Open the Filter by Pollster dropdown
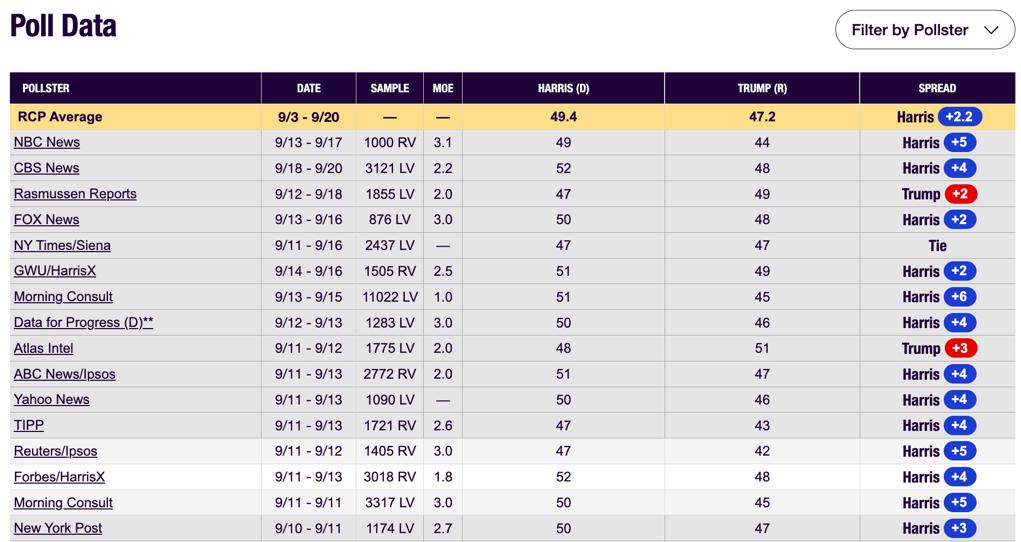 925,30
